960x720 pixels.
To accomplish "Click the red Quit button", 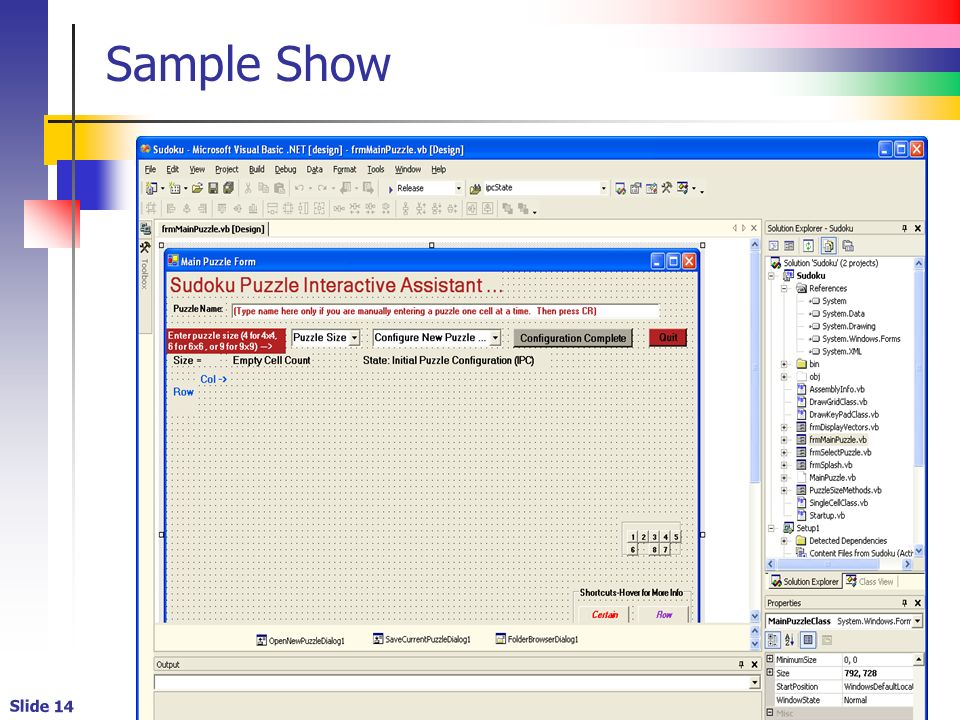I will click(x=668, y=338).
